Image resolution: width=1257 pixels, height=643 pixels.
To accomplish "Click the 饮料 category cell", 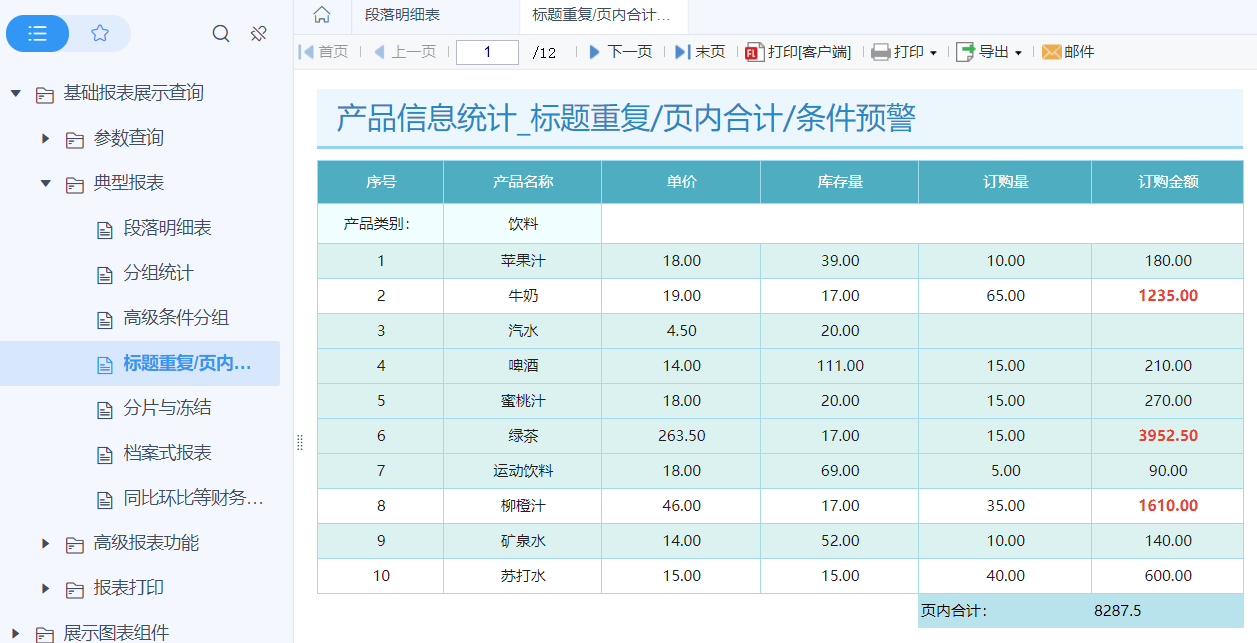I will [523, 223].
